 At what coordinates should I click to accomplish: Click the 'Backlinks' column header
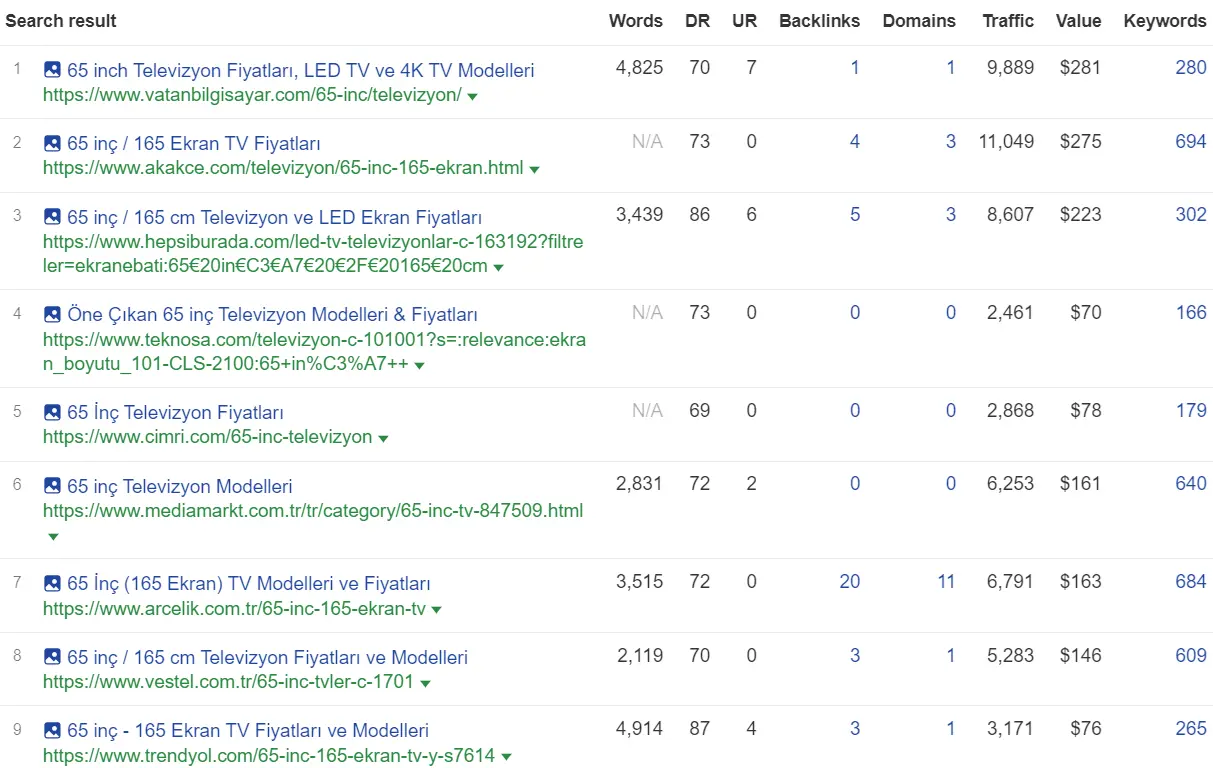(x=819, y=21)
